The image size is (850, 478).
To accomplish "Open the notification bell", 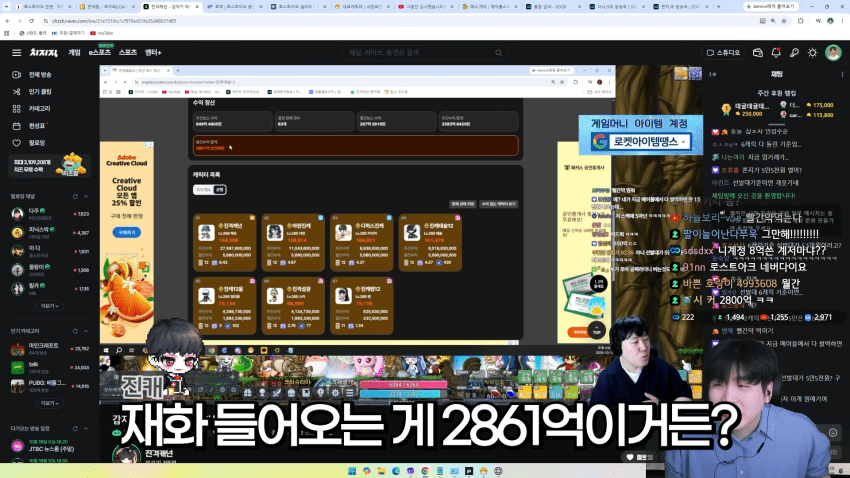I will point(776,53).
